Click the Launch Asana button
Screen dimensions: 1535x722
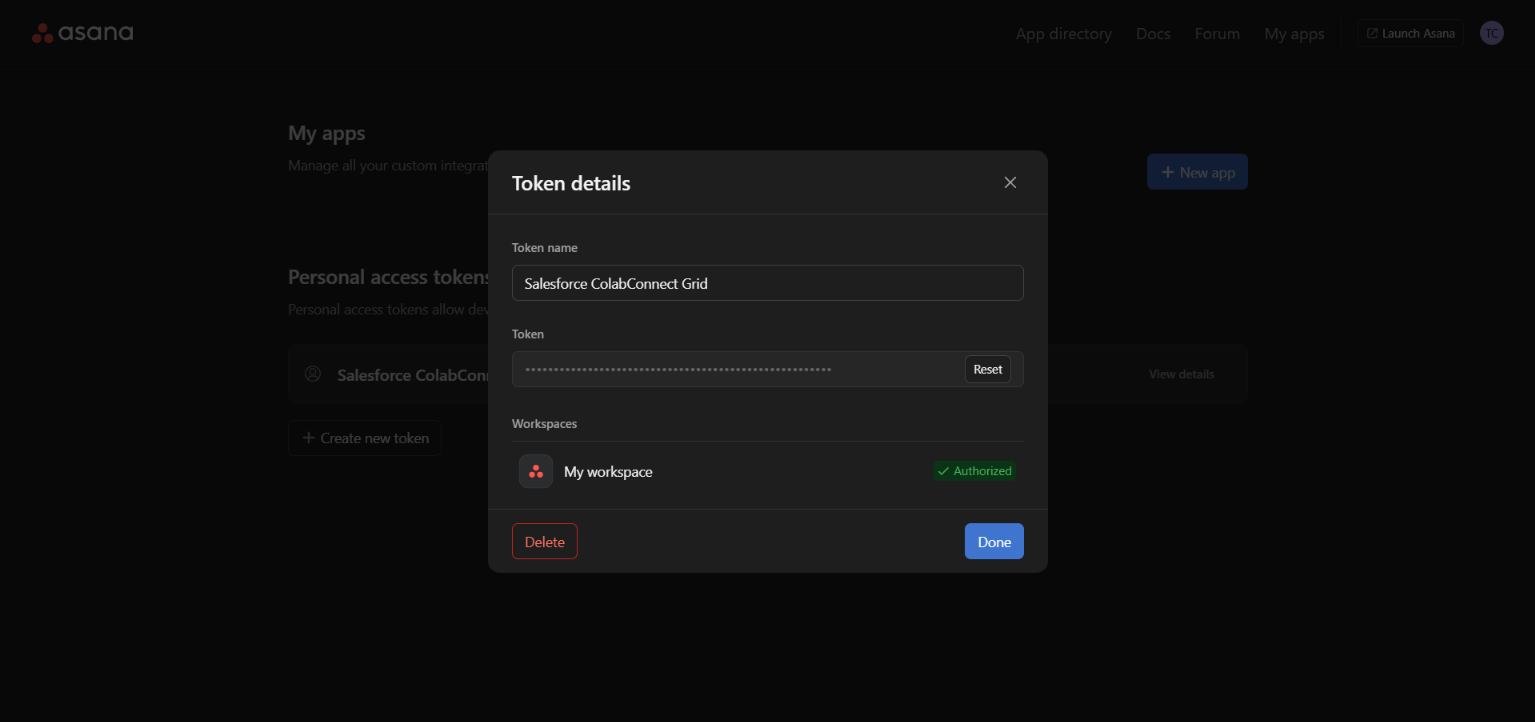pyautogui.click(x=1410, y=33)
